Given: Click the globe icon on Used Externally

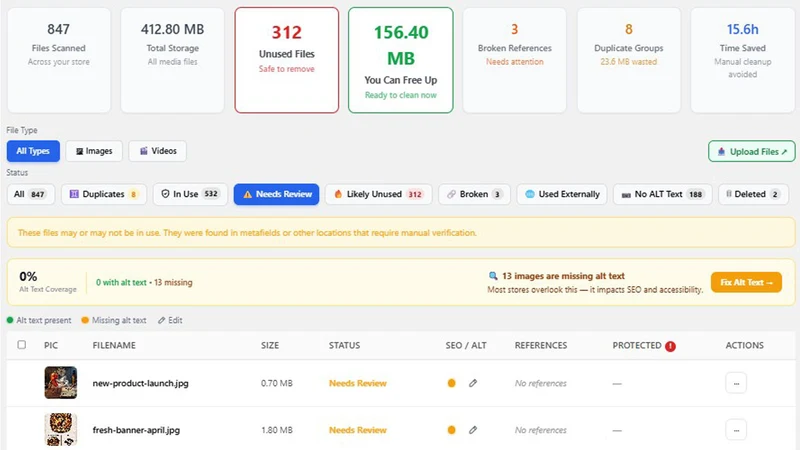Looking at the screenshot, I should 530,194.
